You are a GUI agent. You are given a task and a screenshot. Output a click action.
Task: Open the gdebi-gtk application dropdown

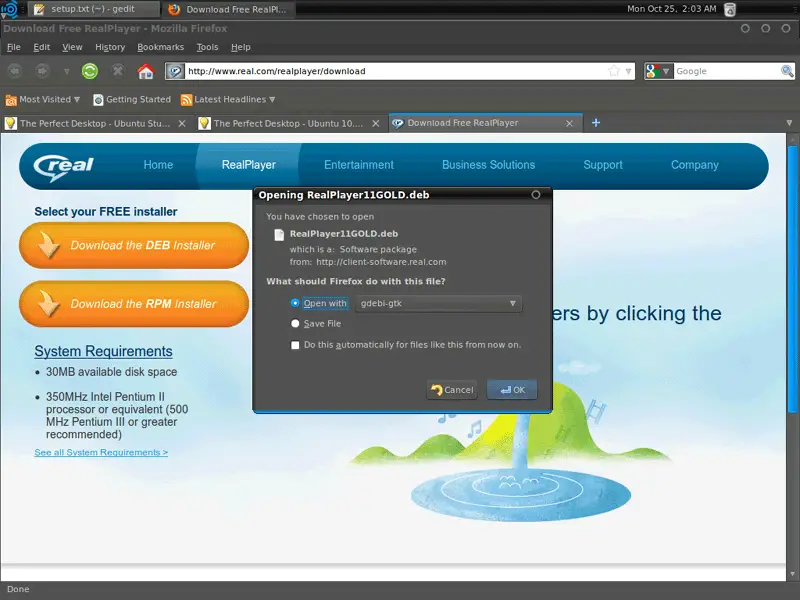click(438, 304)
